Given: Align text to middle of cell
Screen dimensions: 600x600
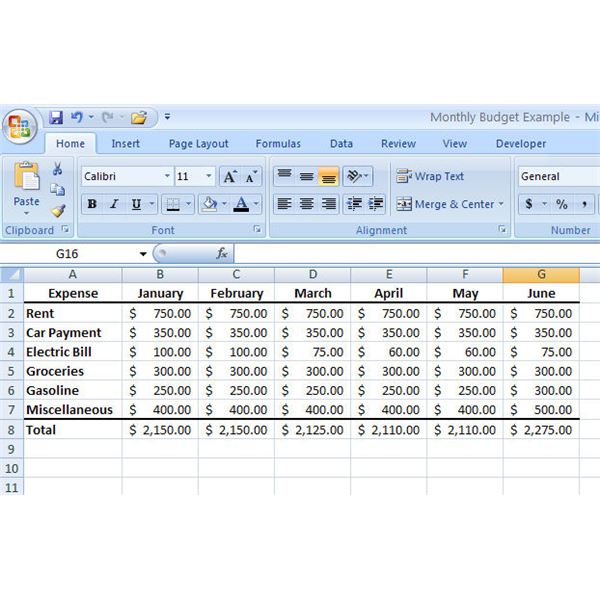Looking at the screenshot, I should click(306, 176).
